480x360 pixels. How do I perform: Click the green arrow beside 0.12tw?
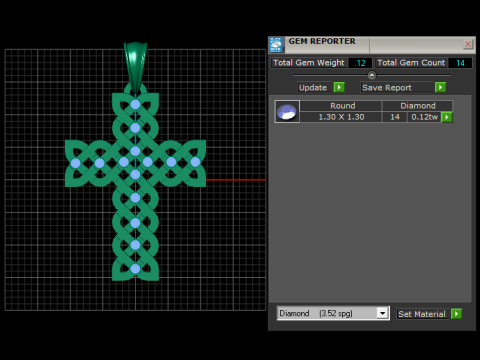[447, 117]
